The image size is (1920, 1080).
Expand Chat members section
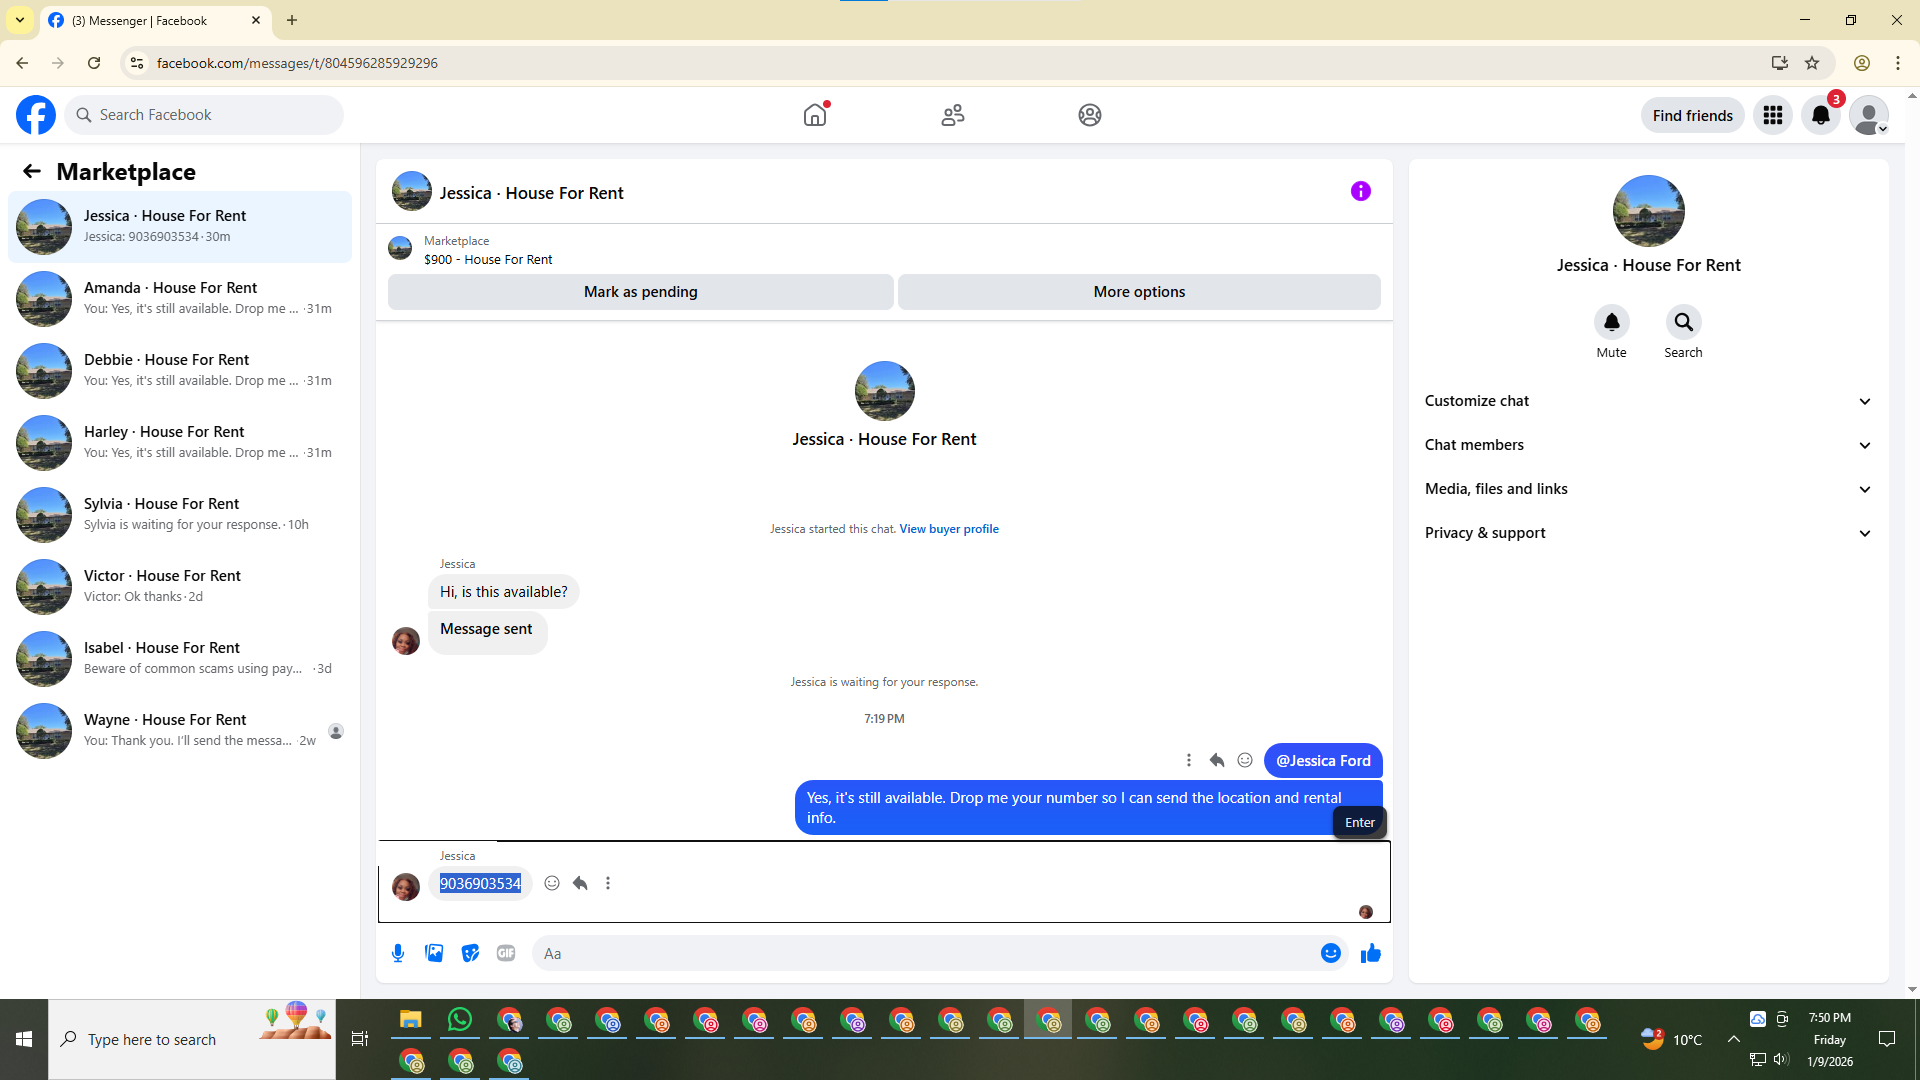1648,445
